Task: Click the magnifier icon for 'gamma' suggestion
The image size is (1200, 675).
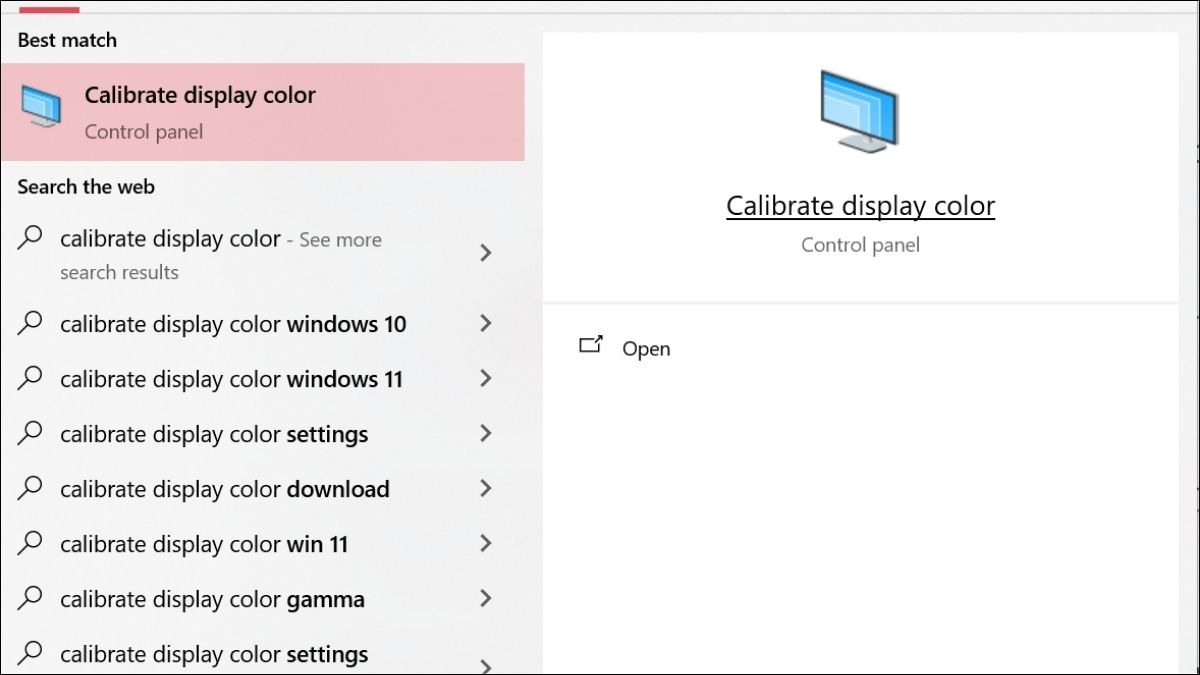Action: (x=31, y=599)
